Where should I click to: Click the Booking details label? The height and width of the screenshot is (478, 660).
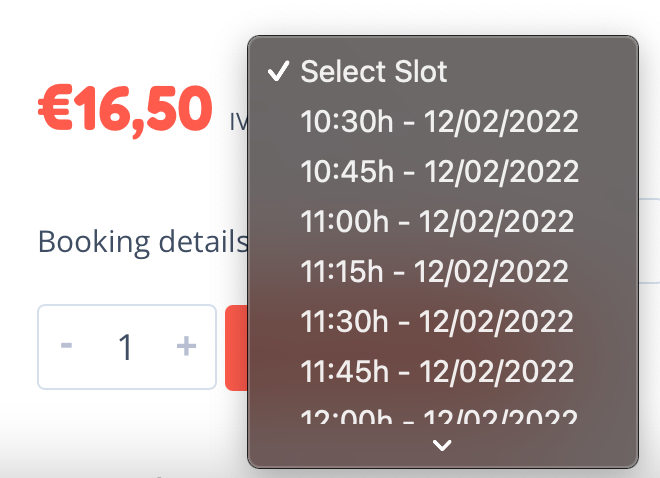pyautogui.click(x=142, y=242)
